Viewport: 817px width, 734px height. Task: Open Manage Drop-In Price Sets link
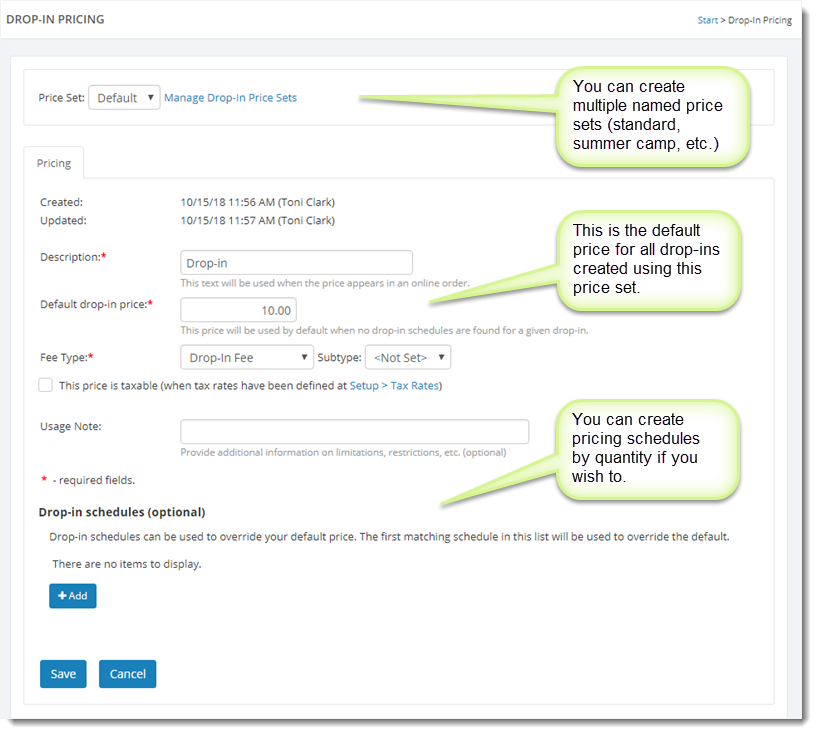coord(230,98)
